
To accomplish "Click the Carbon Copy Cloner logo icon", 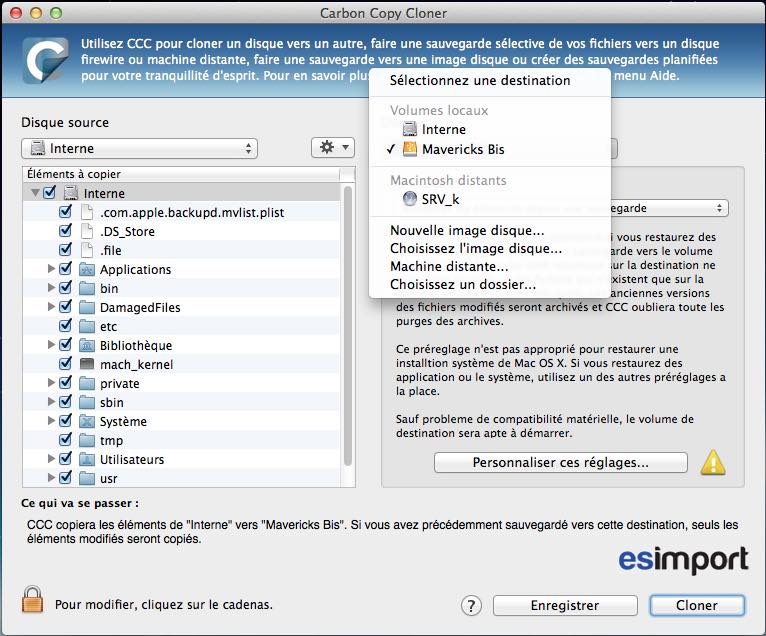I will (45, 63).
